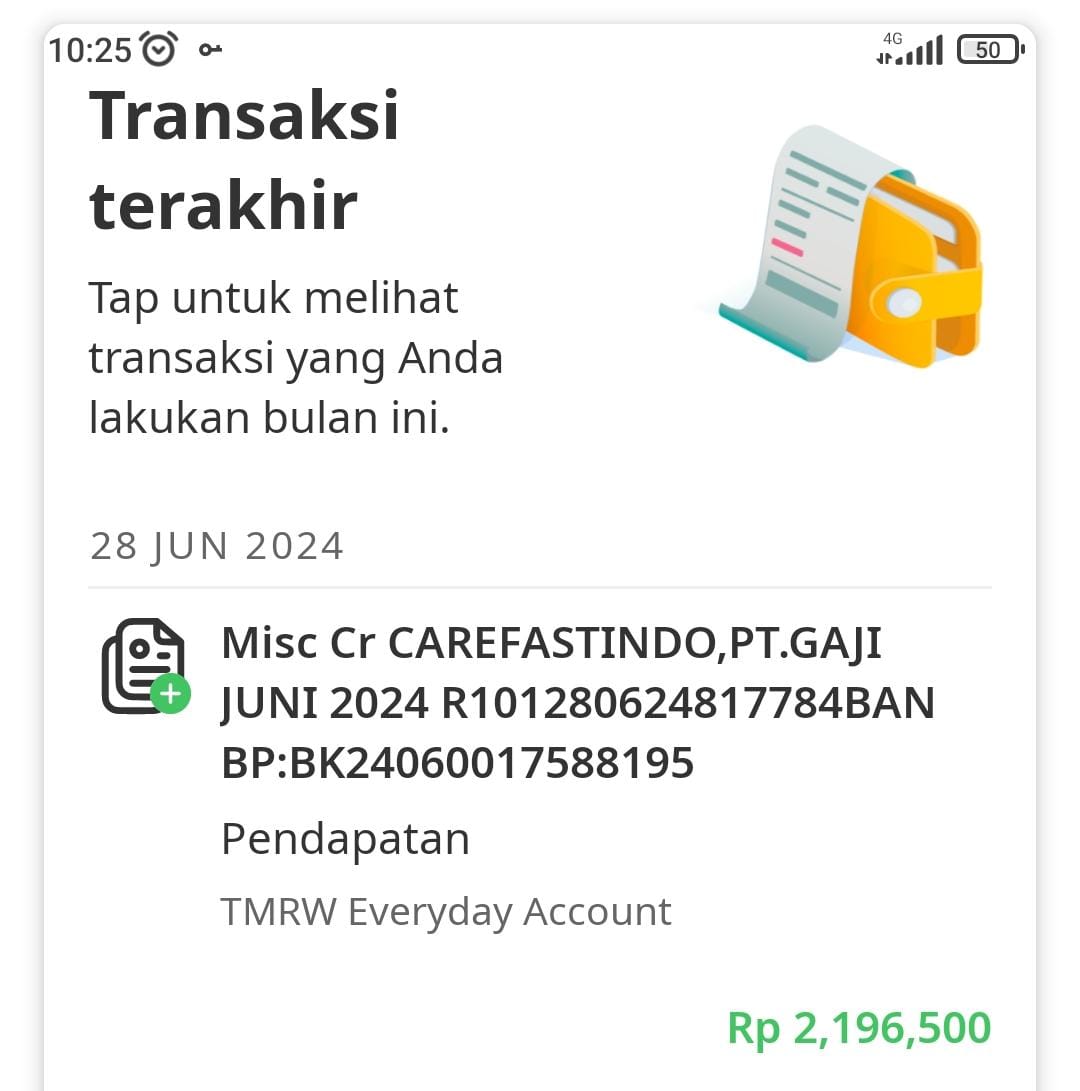
Task: Tap the battery level indicator showing 50
Action: pos(990,49)
